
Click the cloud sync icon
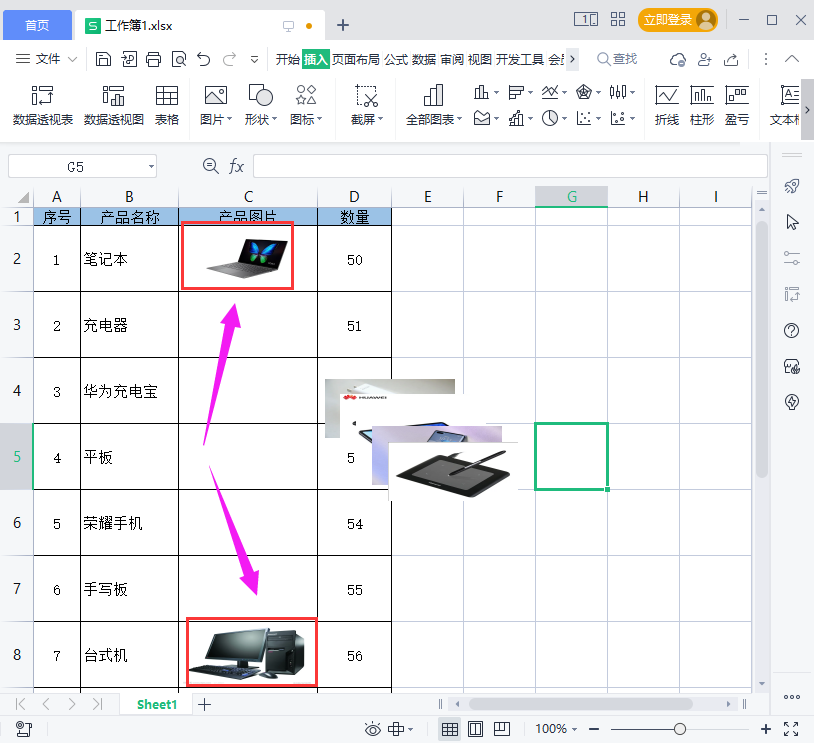(x=677, y=60)
